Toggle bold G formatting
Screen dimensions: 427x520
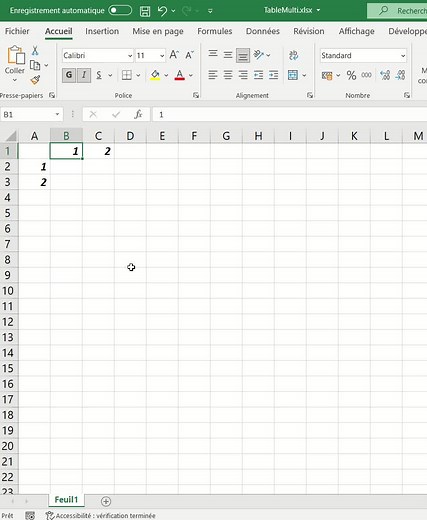tap(69, 75)
